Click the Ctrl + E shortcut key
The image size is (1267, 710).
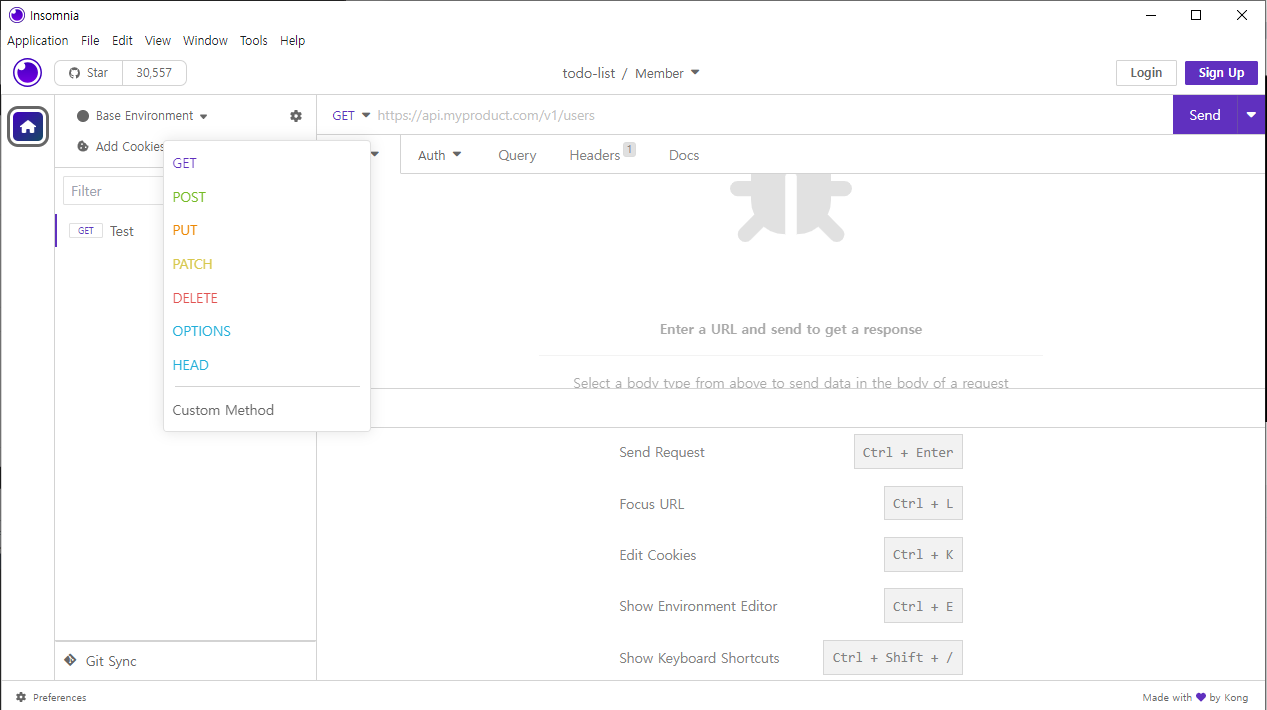[923, 606]
